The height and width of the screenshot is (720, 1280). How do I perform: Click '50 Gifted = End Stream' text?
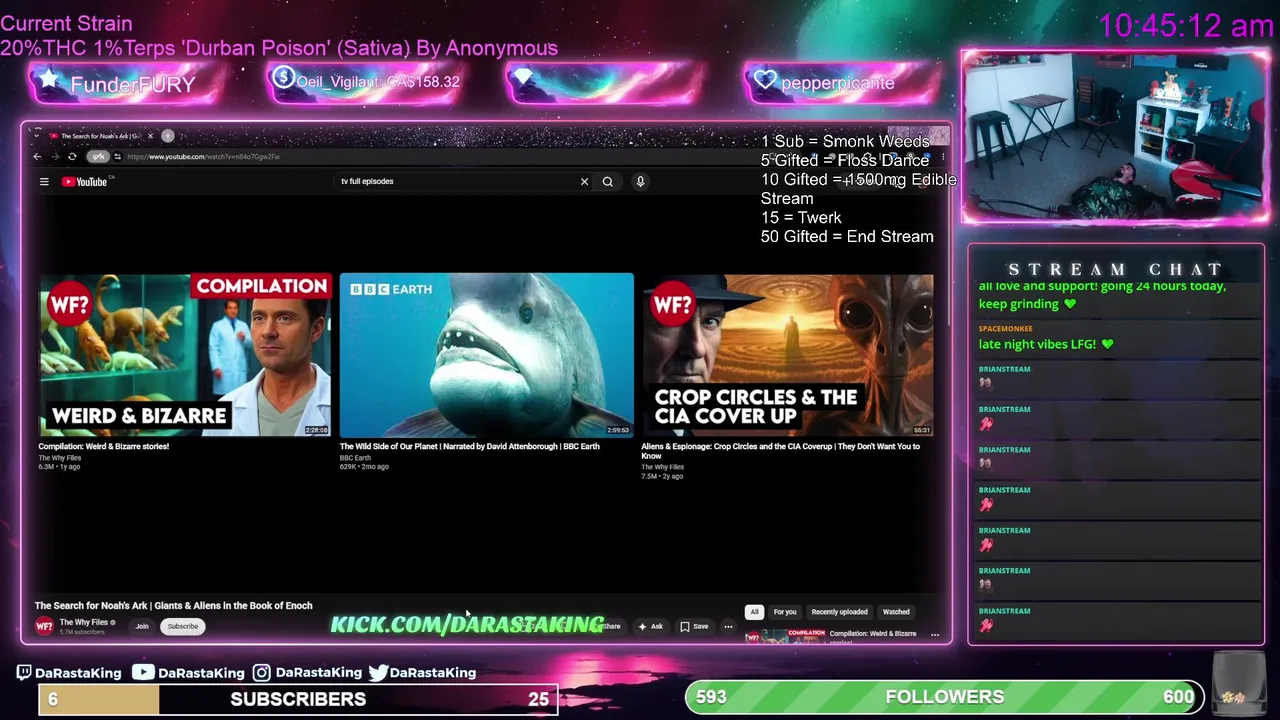[x=847, y=237]
